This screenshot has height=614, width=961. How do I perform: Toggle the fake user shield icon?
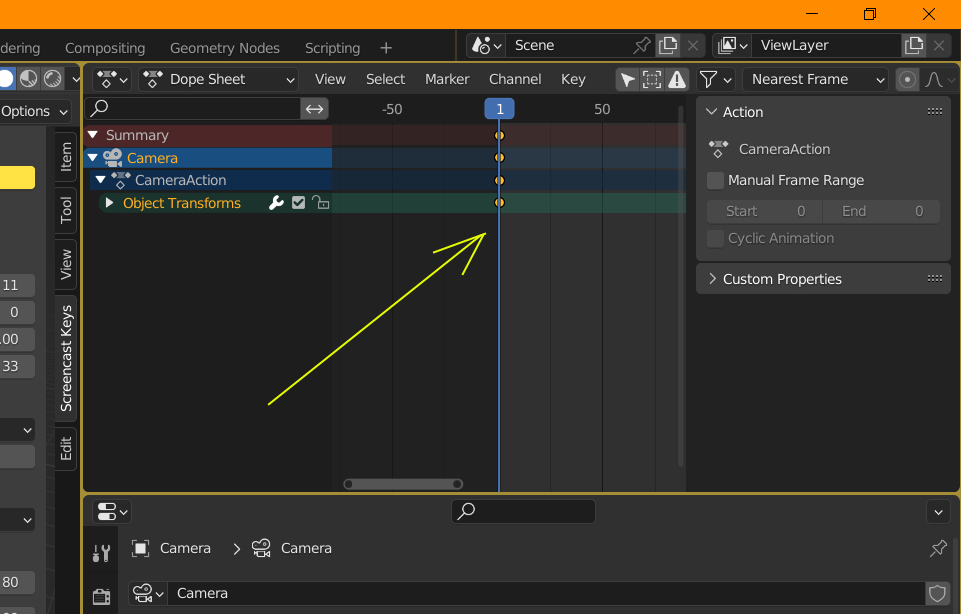937,593
